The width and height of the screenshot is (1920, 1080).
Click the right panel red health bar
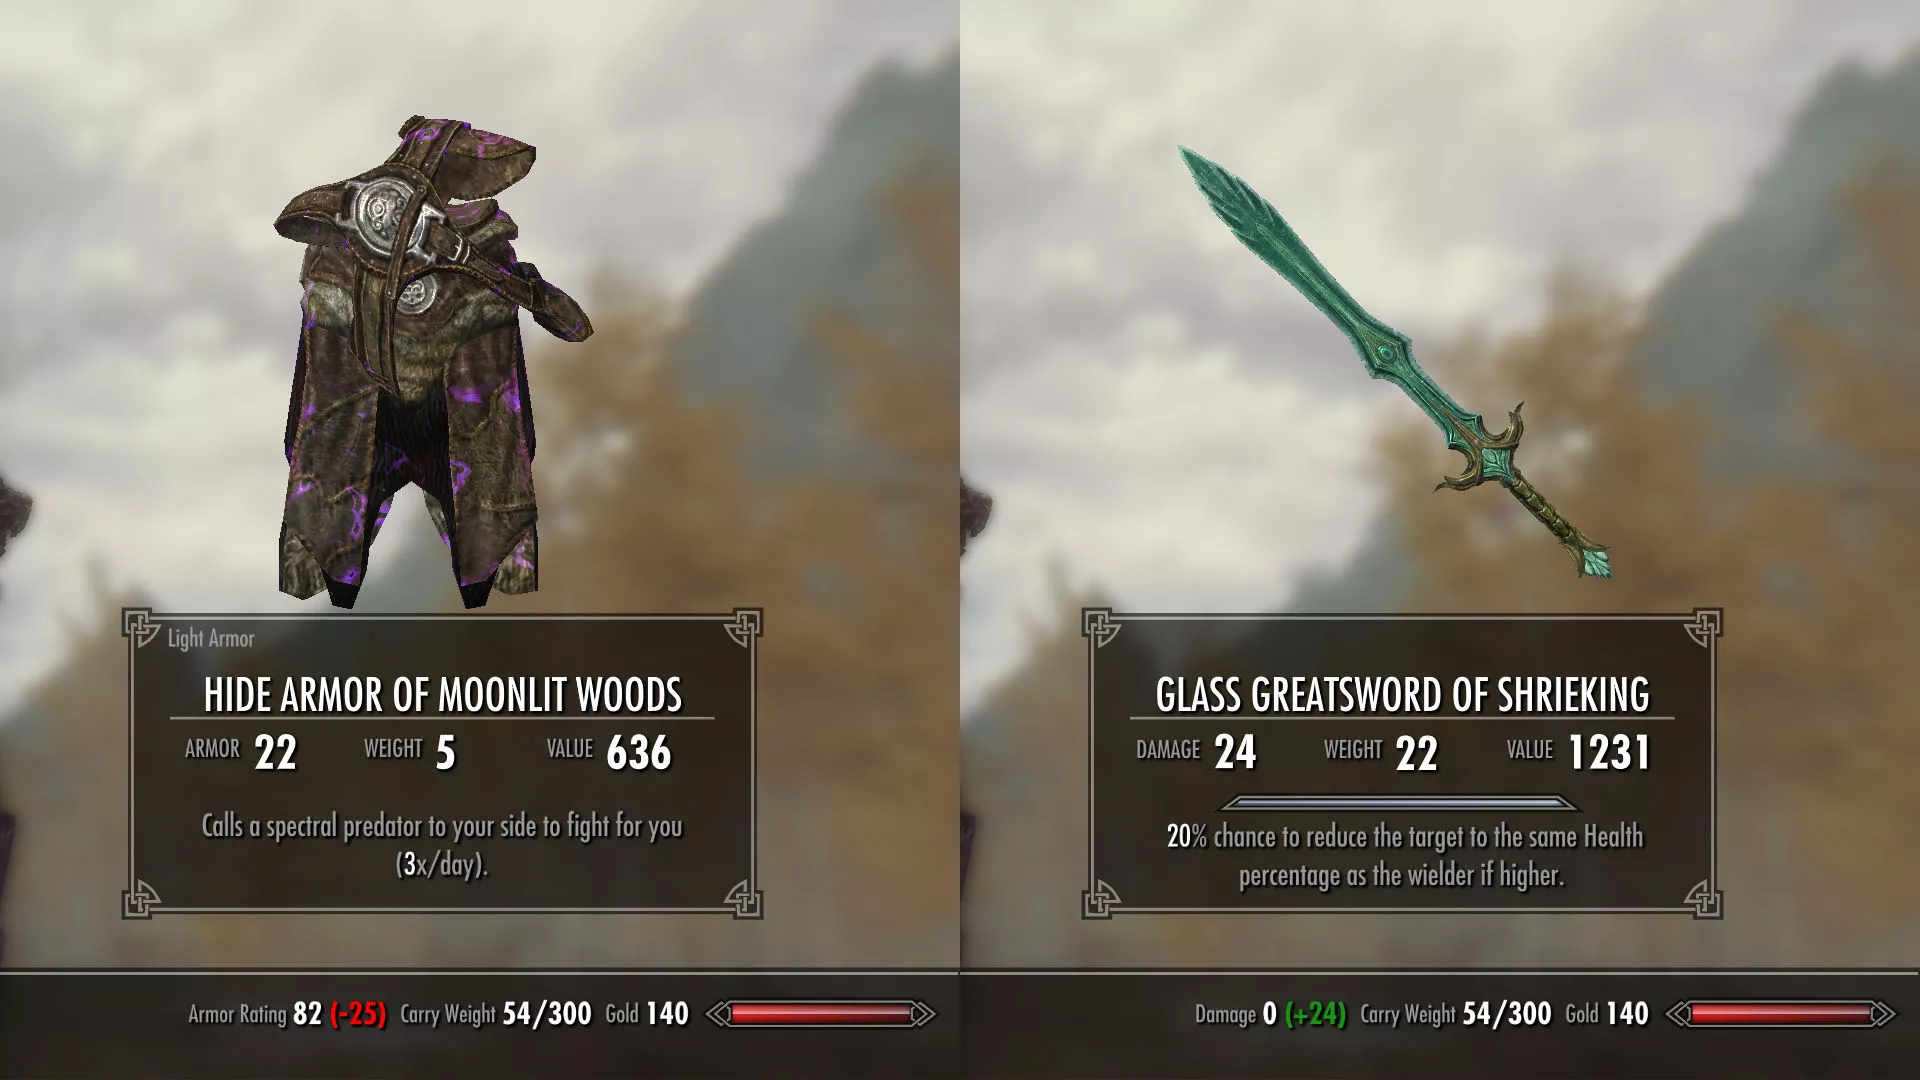(x=1781, y=1014)
